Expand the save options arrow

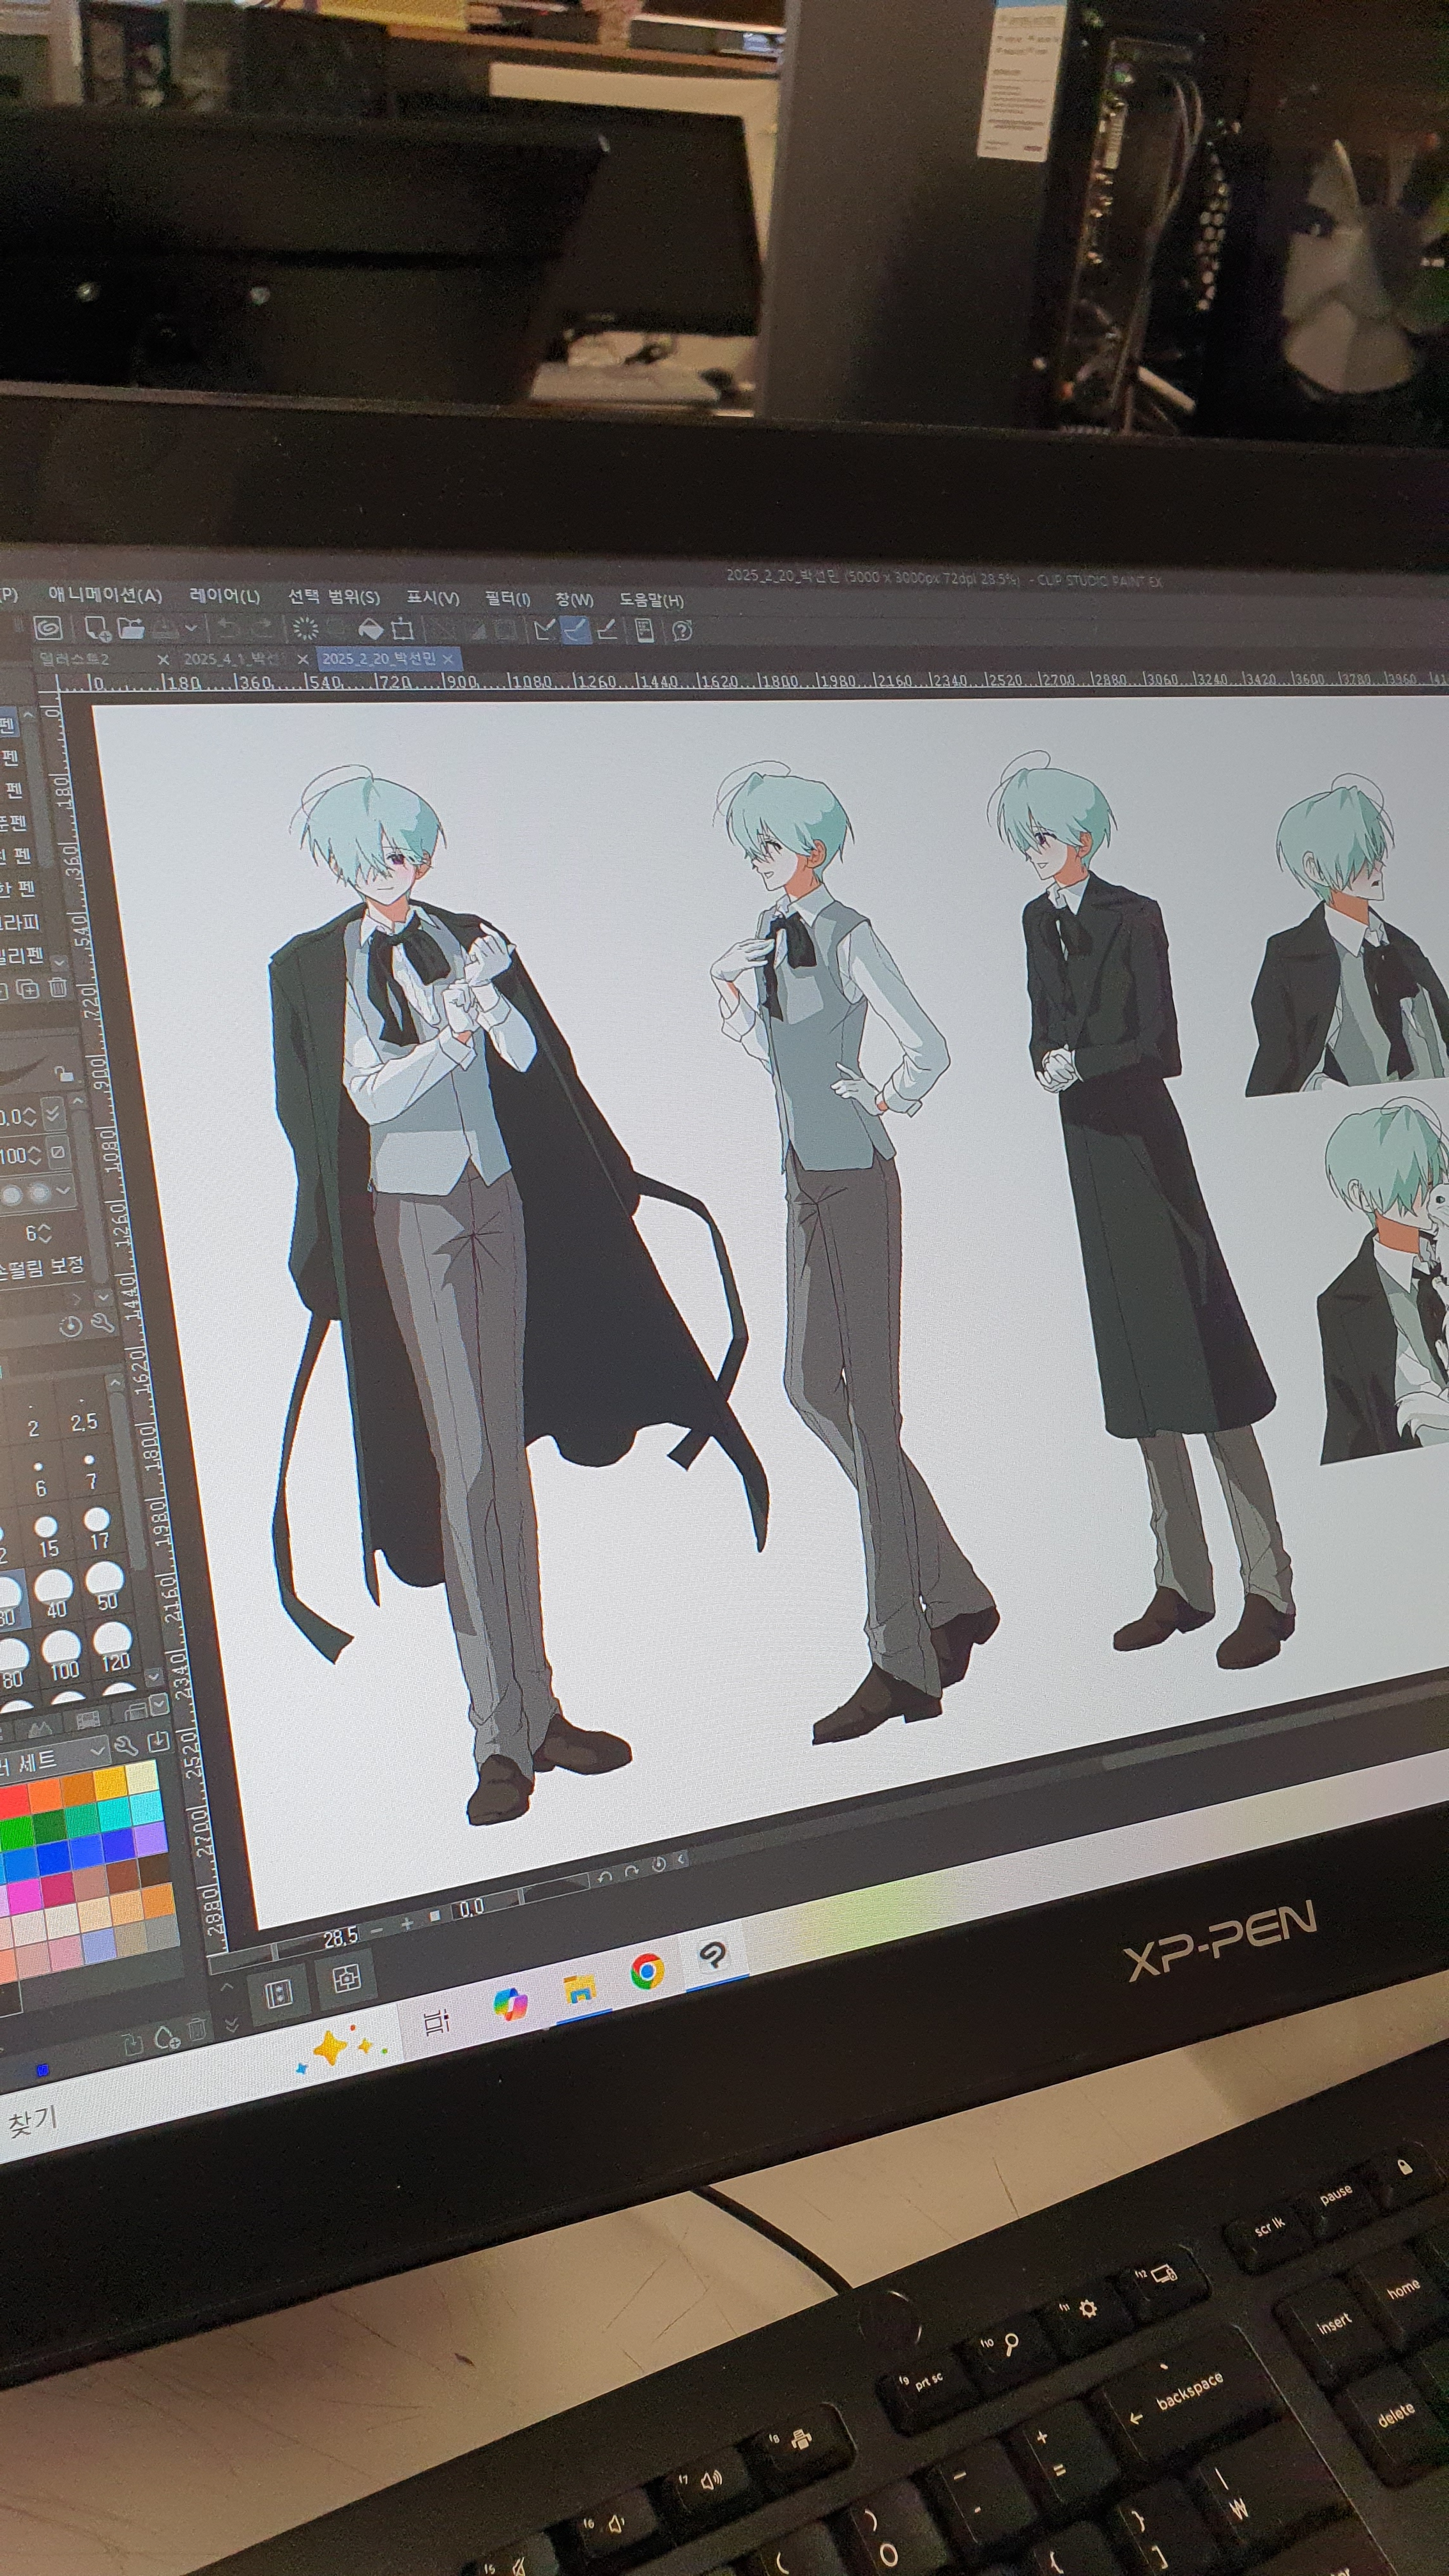click(191, 629)
